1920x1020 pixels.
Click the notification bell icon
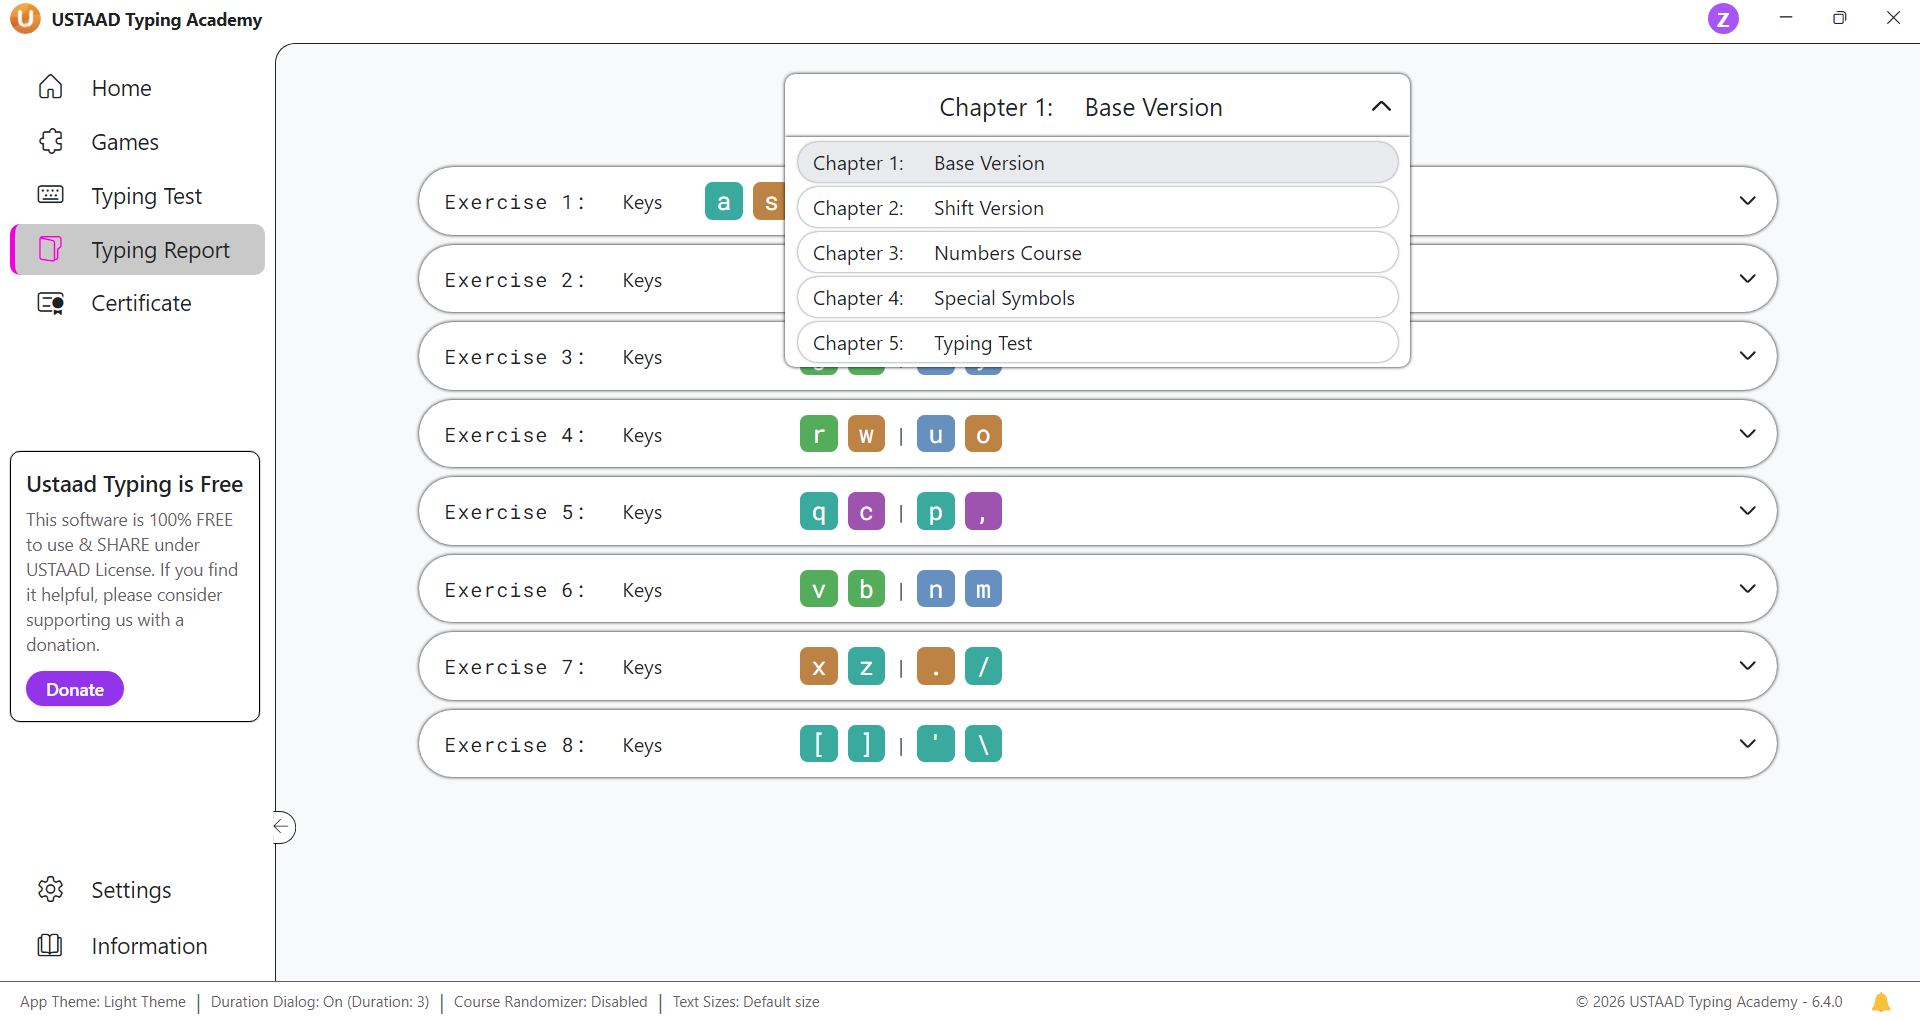click(1880, 1002)
